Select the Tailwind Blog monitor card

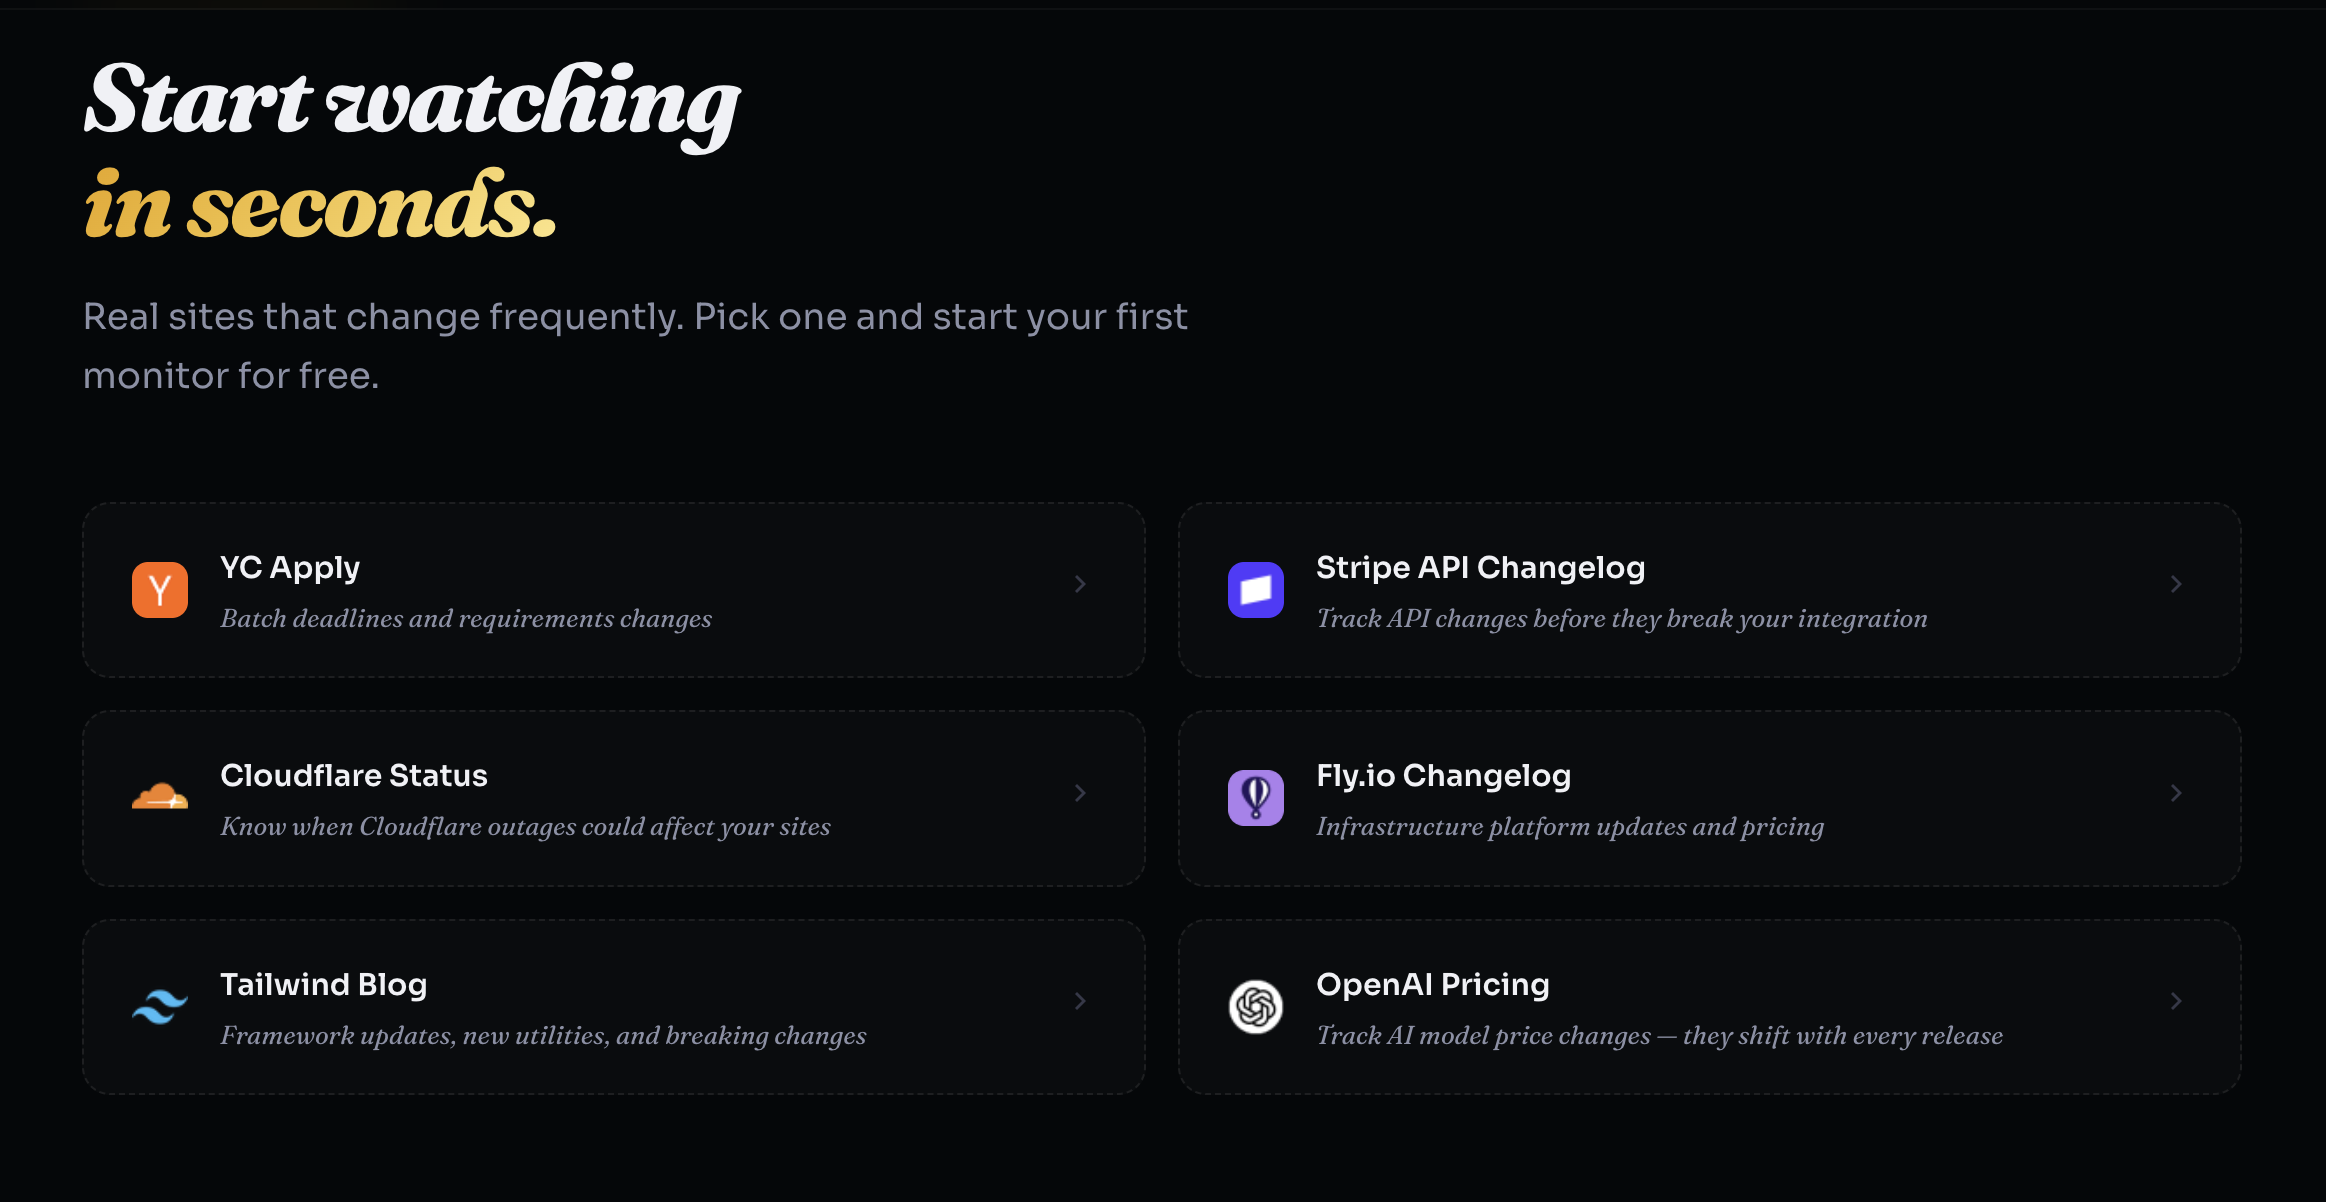coord(613,1007)
